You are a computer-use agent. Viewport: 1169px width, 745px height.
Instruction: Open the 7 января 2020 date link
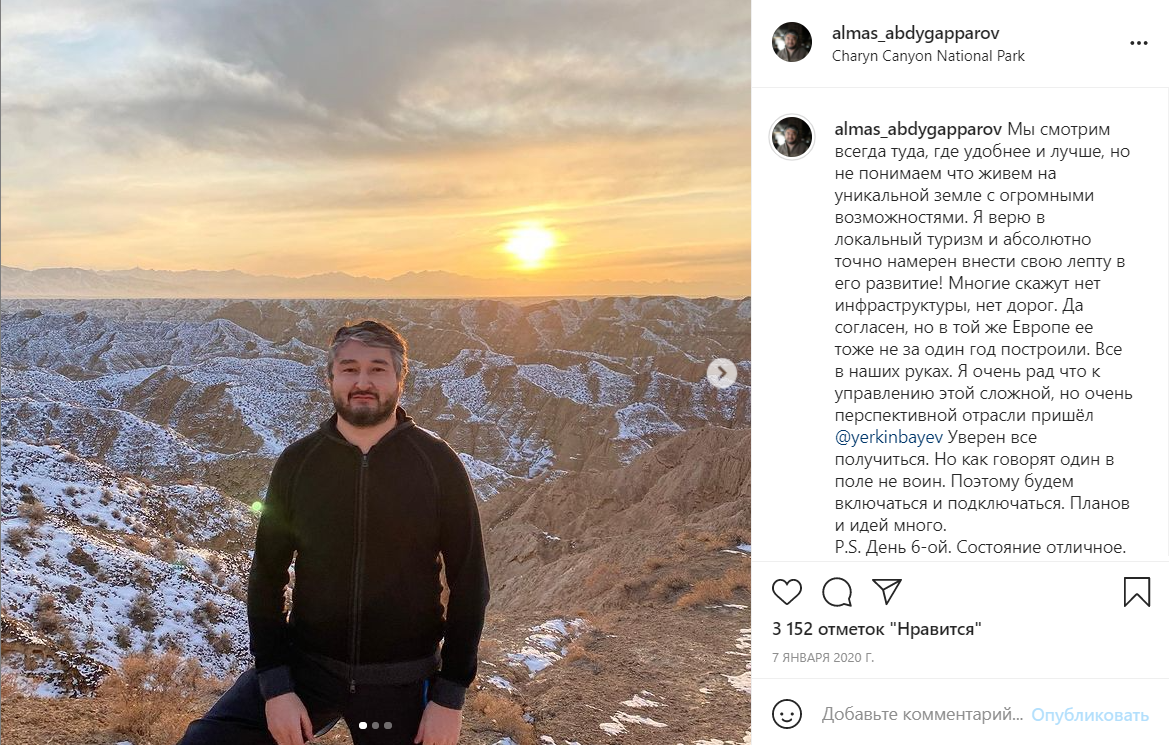pos(823,658)
